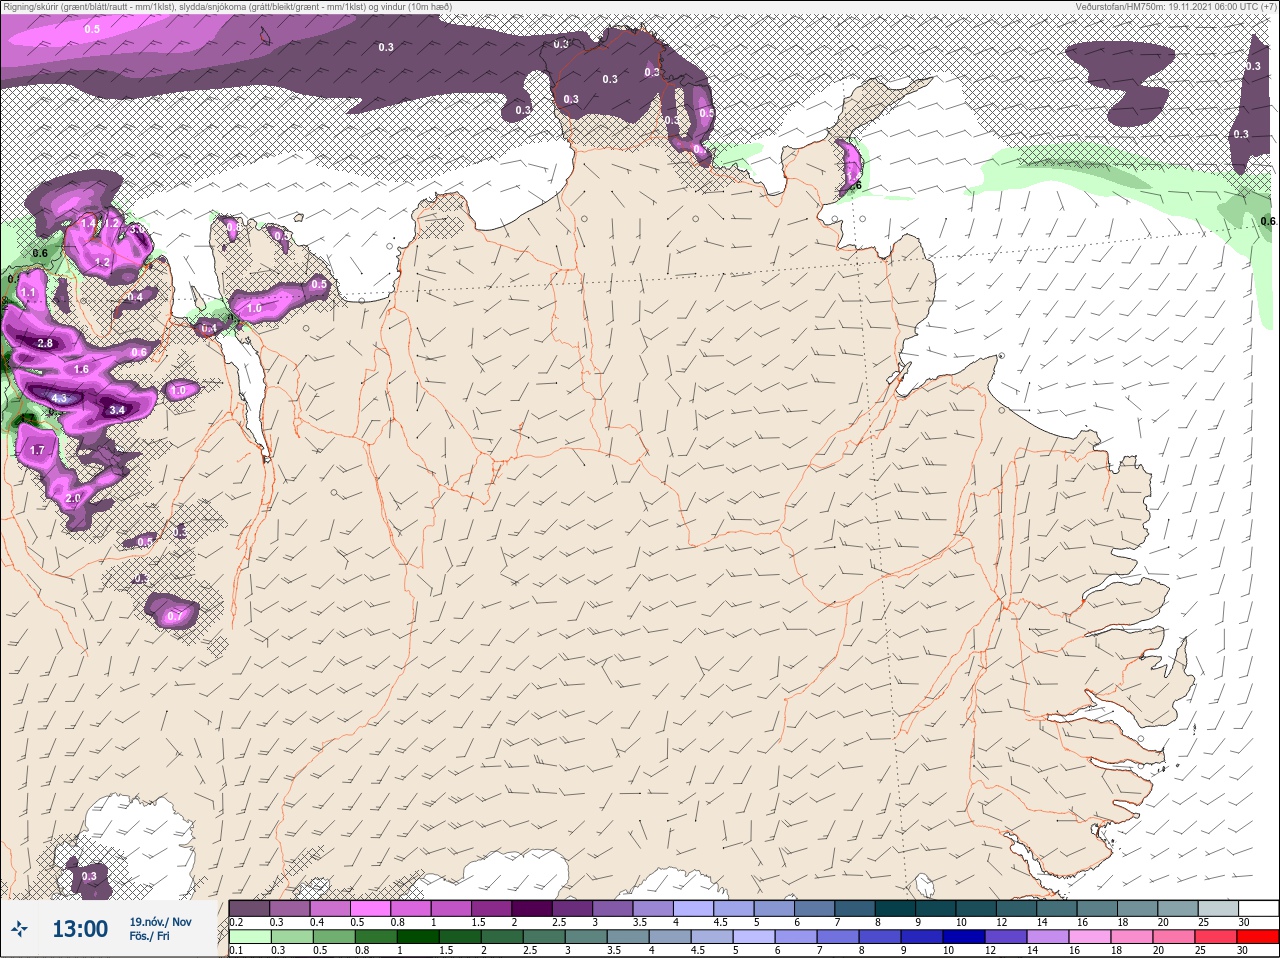This screenshot has width=1280, height=958.
Task: Pick the lower scale dark green swatch at 1
Action: (x=418, y=936)
